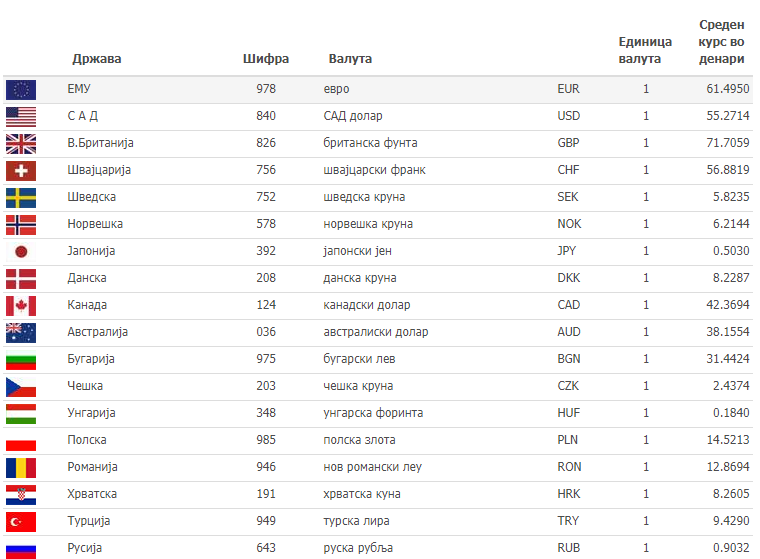The height and width of the screenshot is (559, 760).
Task: Click the 55.2714 USD rate value
Action: point(728,116)
